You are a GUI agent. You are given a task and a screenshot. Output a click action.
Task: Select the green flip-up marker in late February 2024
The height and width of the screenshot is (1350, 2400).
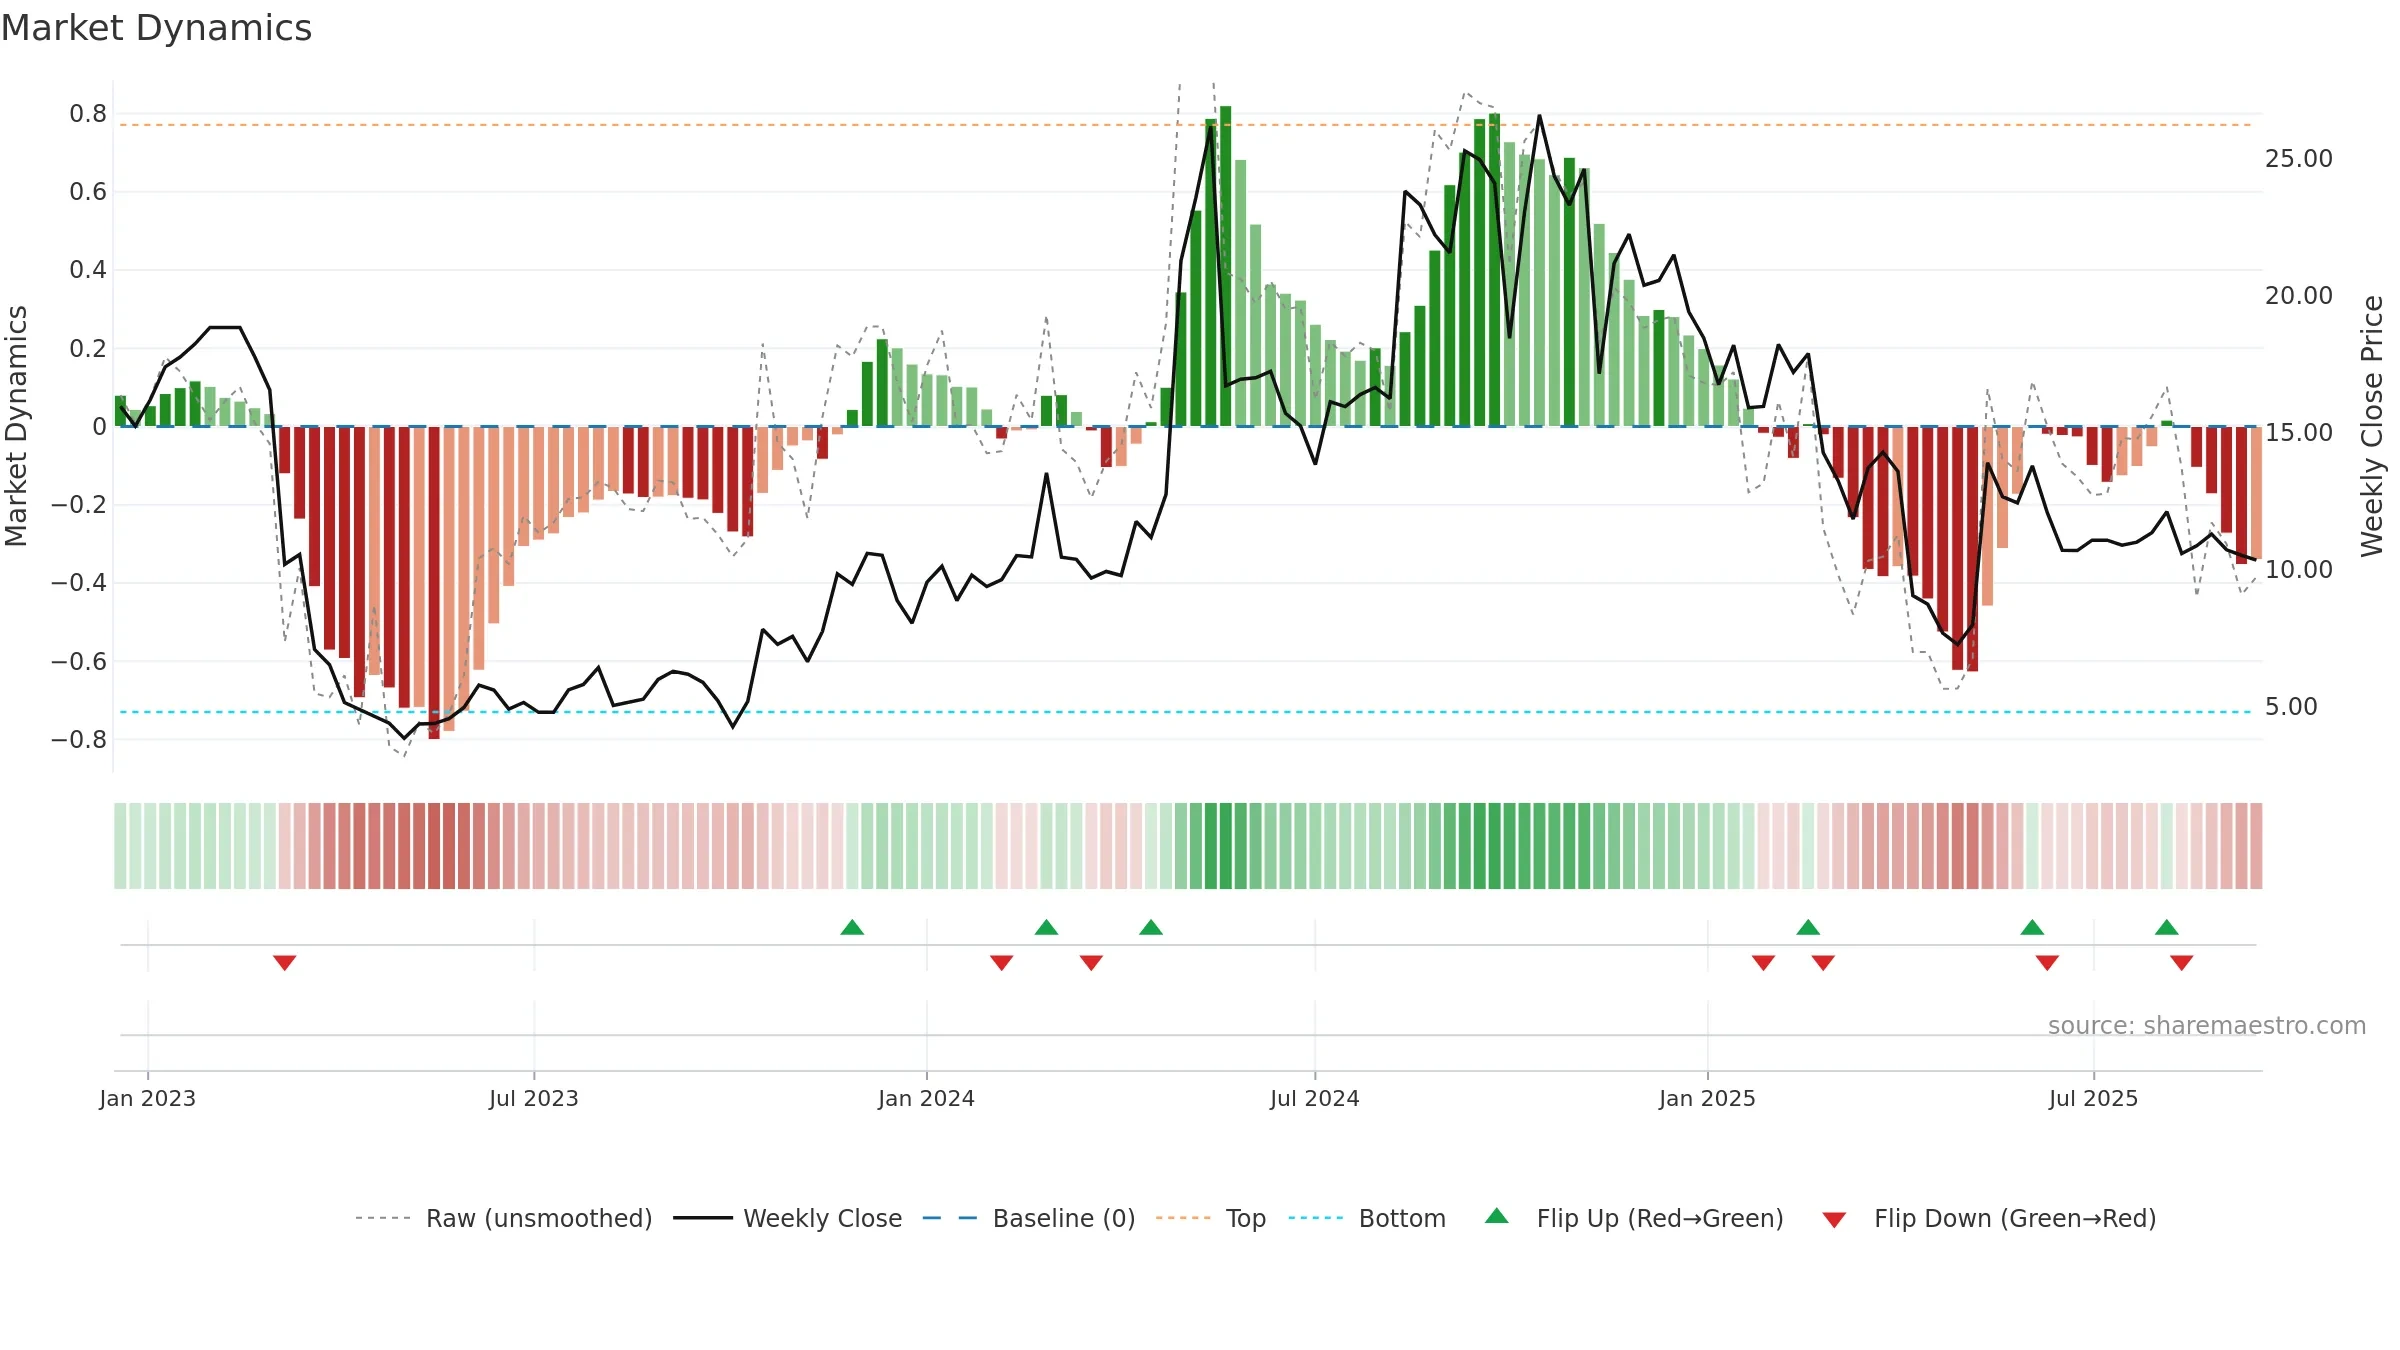[1047, 927]
